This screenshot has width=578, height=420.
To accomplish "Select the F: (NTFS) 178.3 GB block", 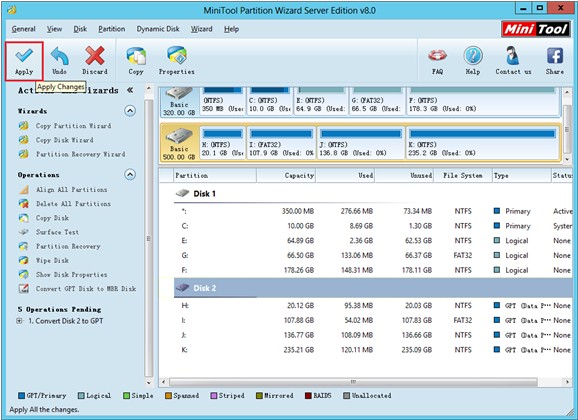I will (x=483, y=101).
